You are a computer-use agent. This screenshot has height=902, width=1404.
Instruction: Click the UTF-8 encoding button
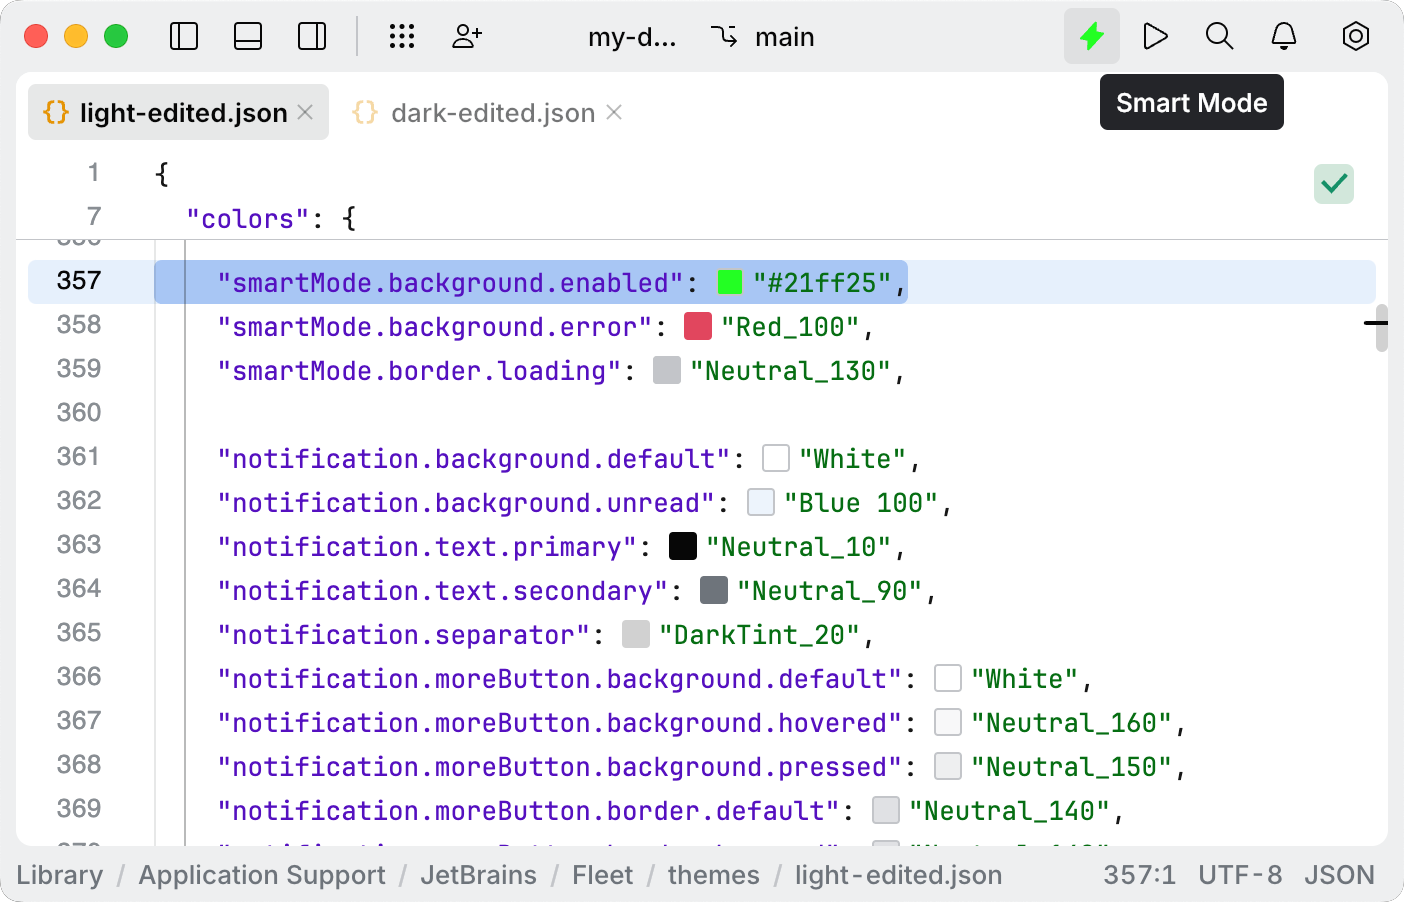point(1240,875)
